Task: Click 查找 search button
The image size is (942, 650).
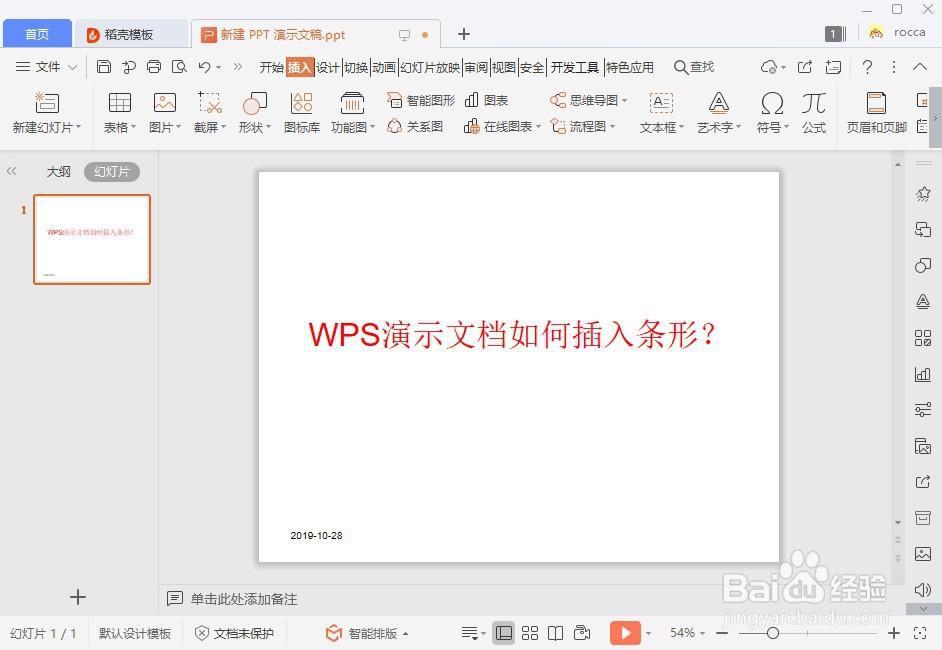Action: point(694,67)
